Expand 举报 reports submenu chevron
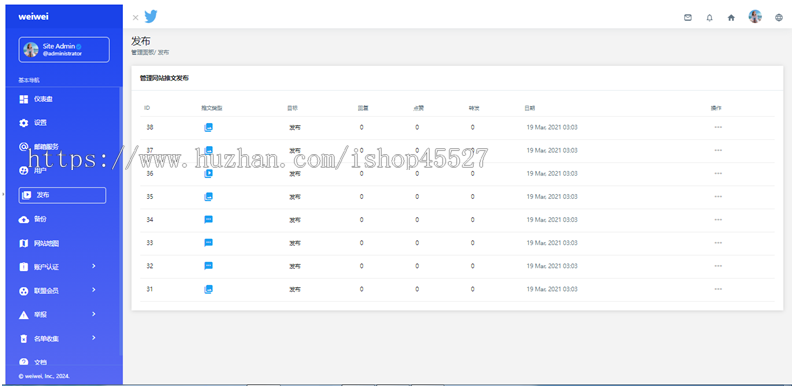Viewport: 794px width, 388px height. (94, 314)
